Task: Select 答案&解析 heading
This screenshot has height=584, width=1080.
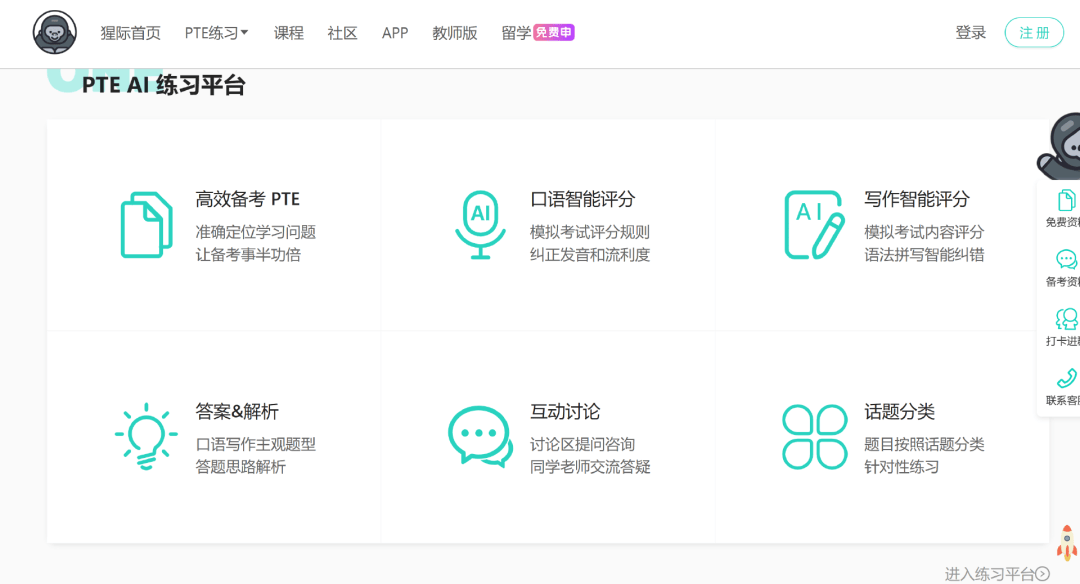Action: tap(237, 411)
